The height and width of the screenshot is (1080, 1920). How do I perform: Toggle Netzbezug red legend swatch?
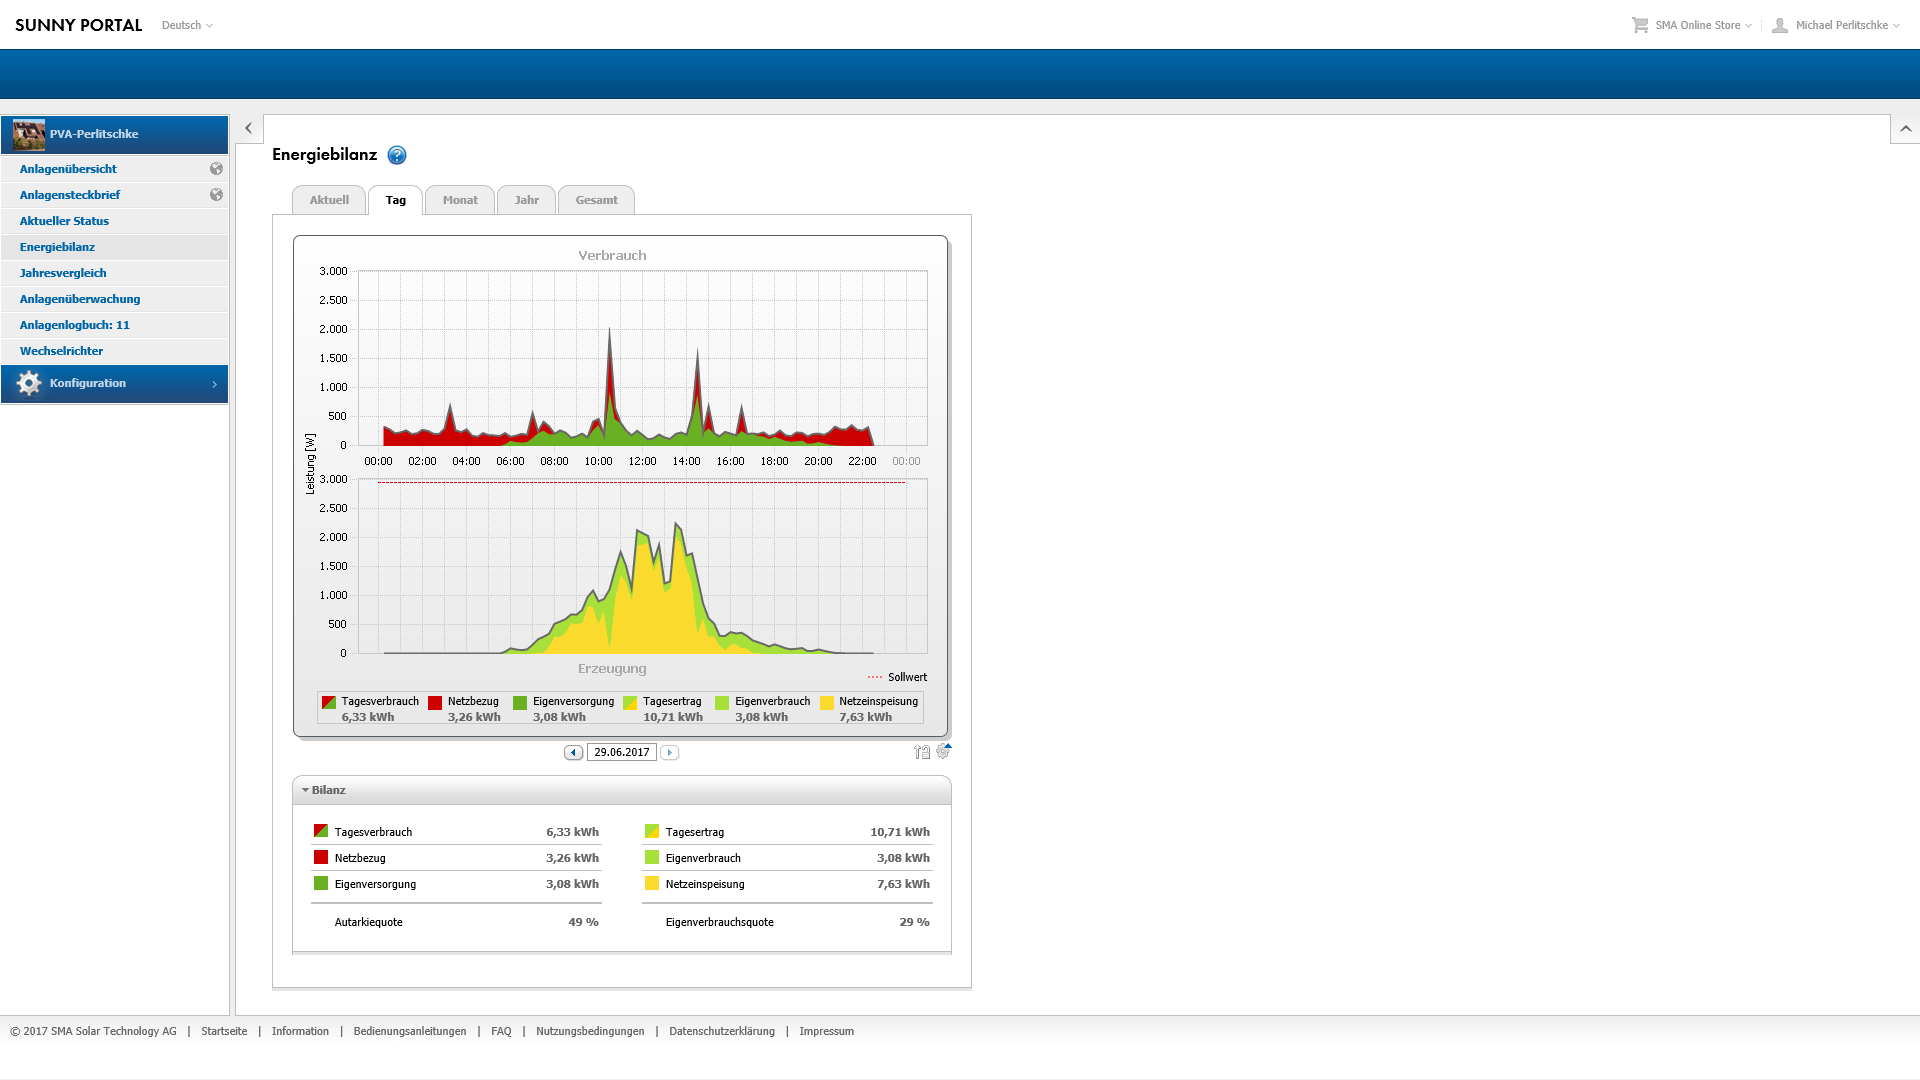435,703
